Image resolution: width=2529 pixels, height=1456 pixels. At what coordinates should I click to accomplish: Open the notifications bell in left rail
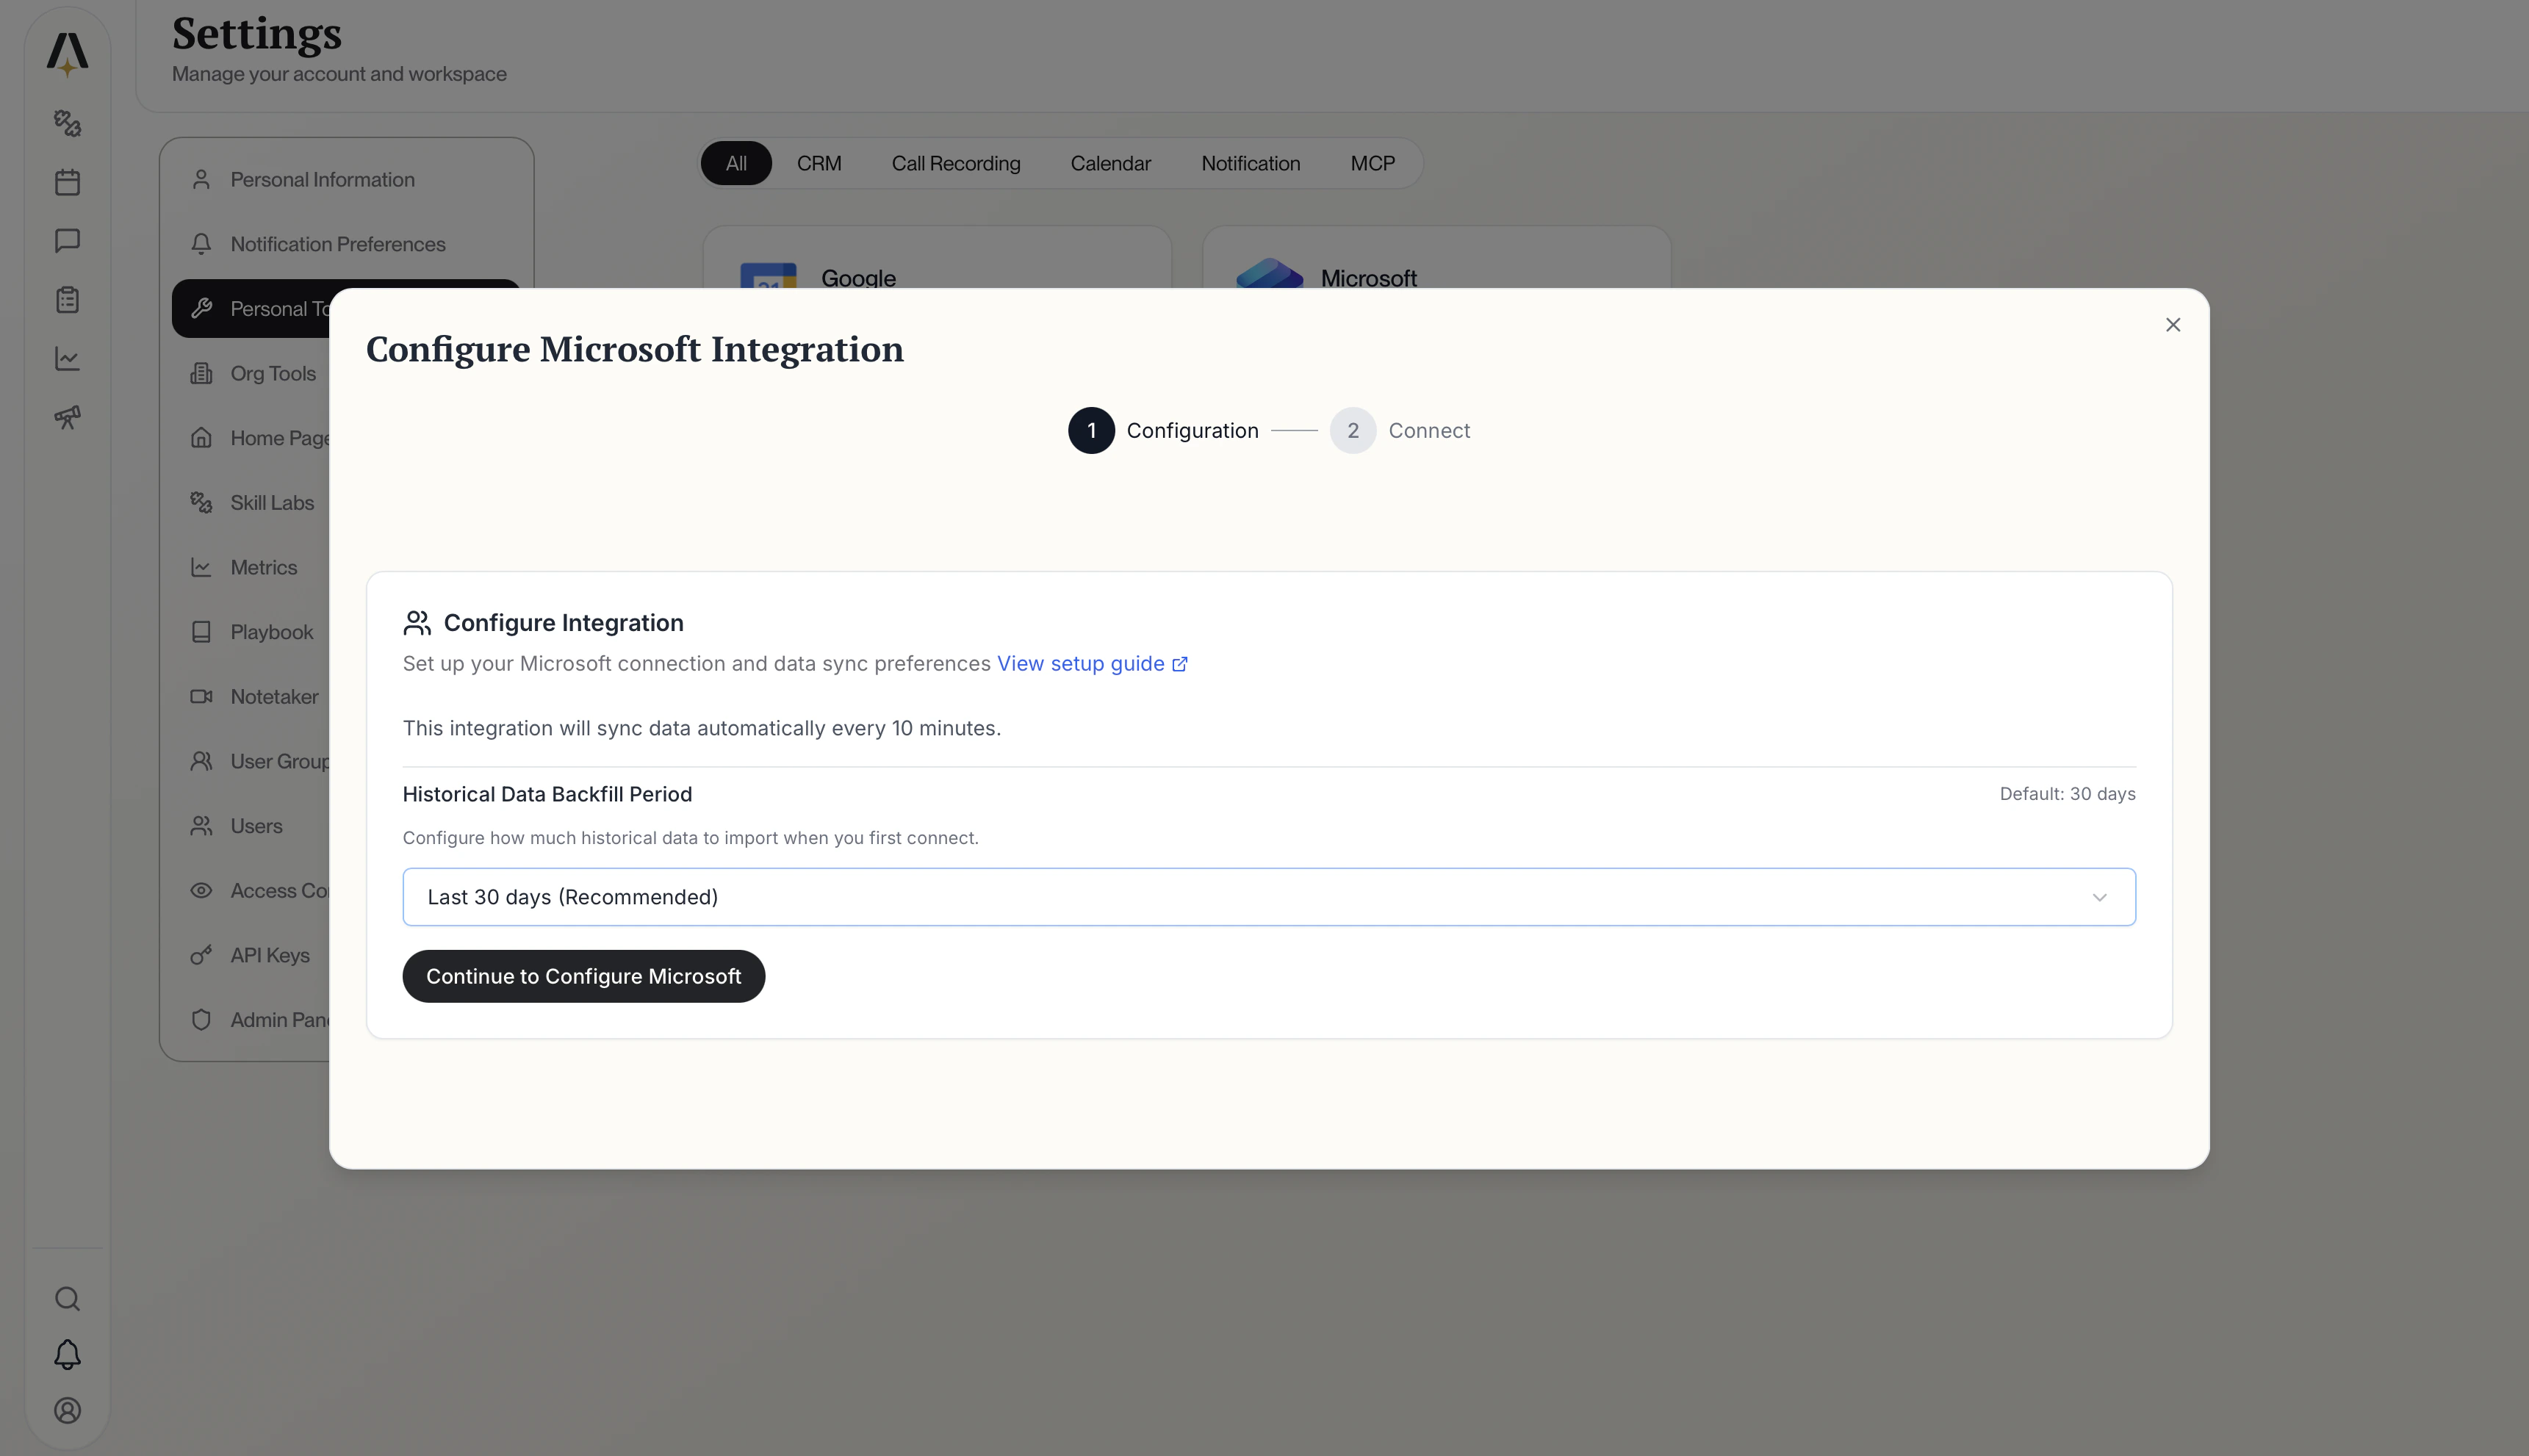tap(67, 1355)
